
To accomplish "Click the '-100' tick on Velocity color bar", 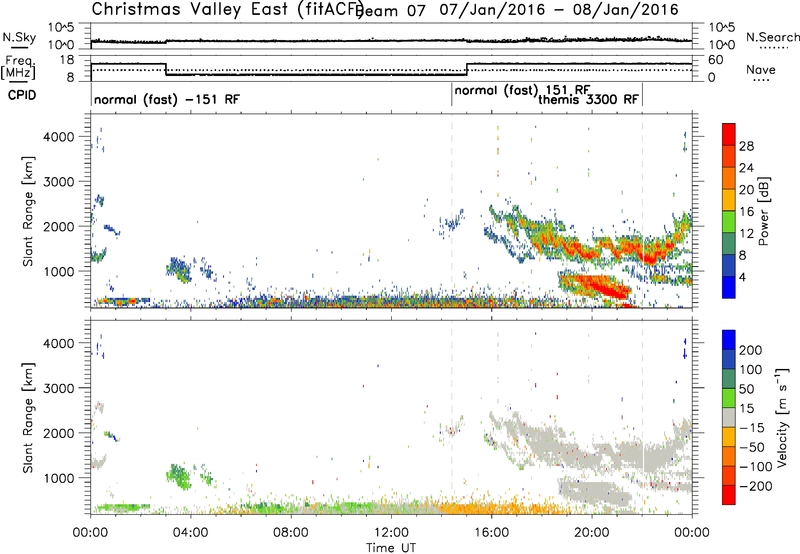I will coord(756,467).
